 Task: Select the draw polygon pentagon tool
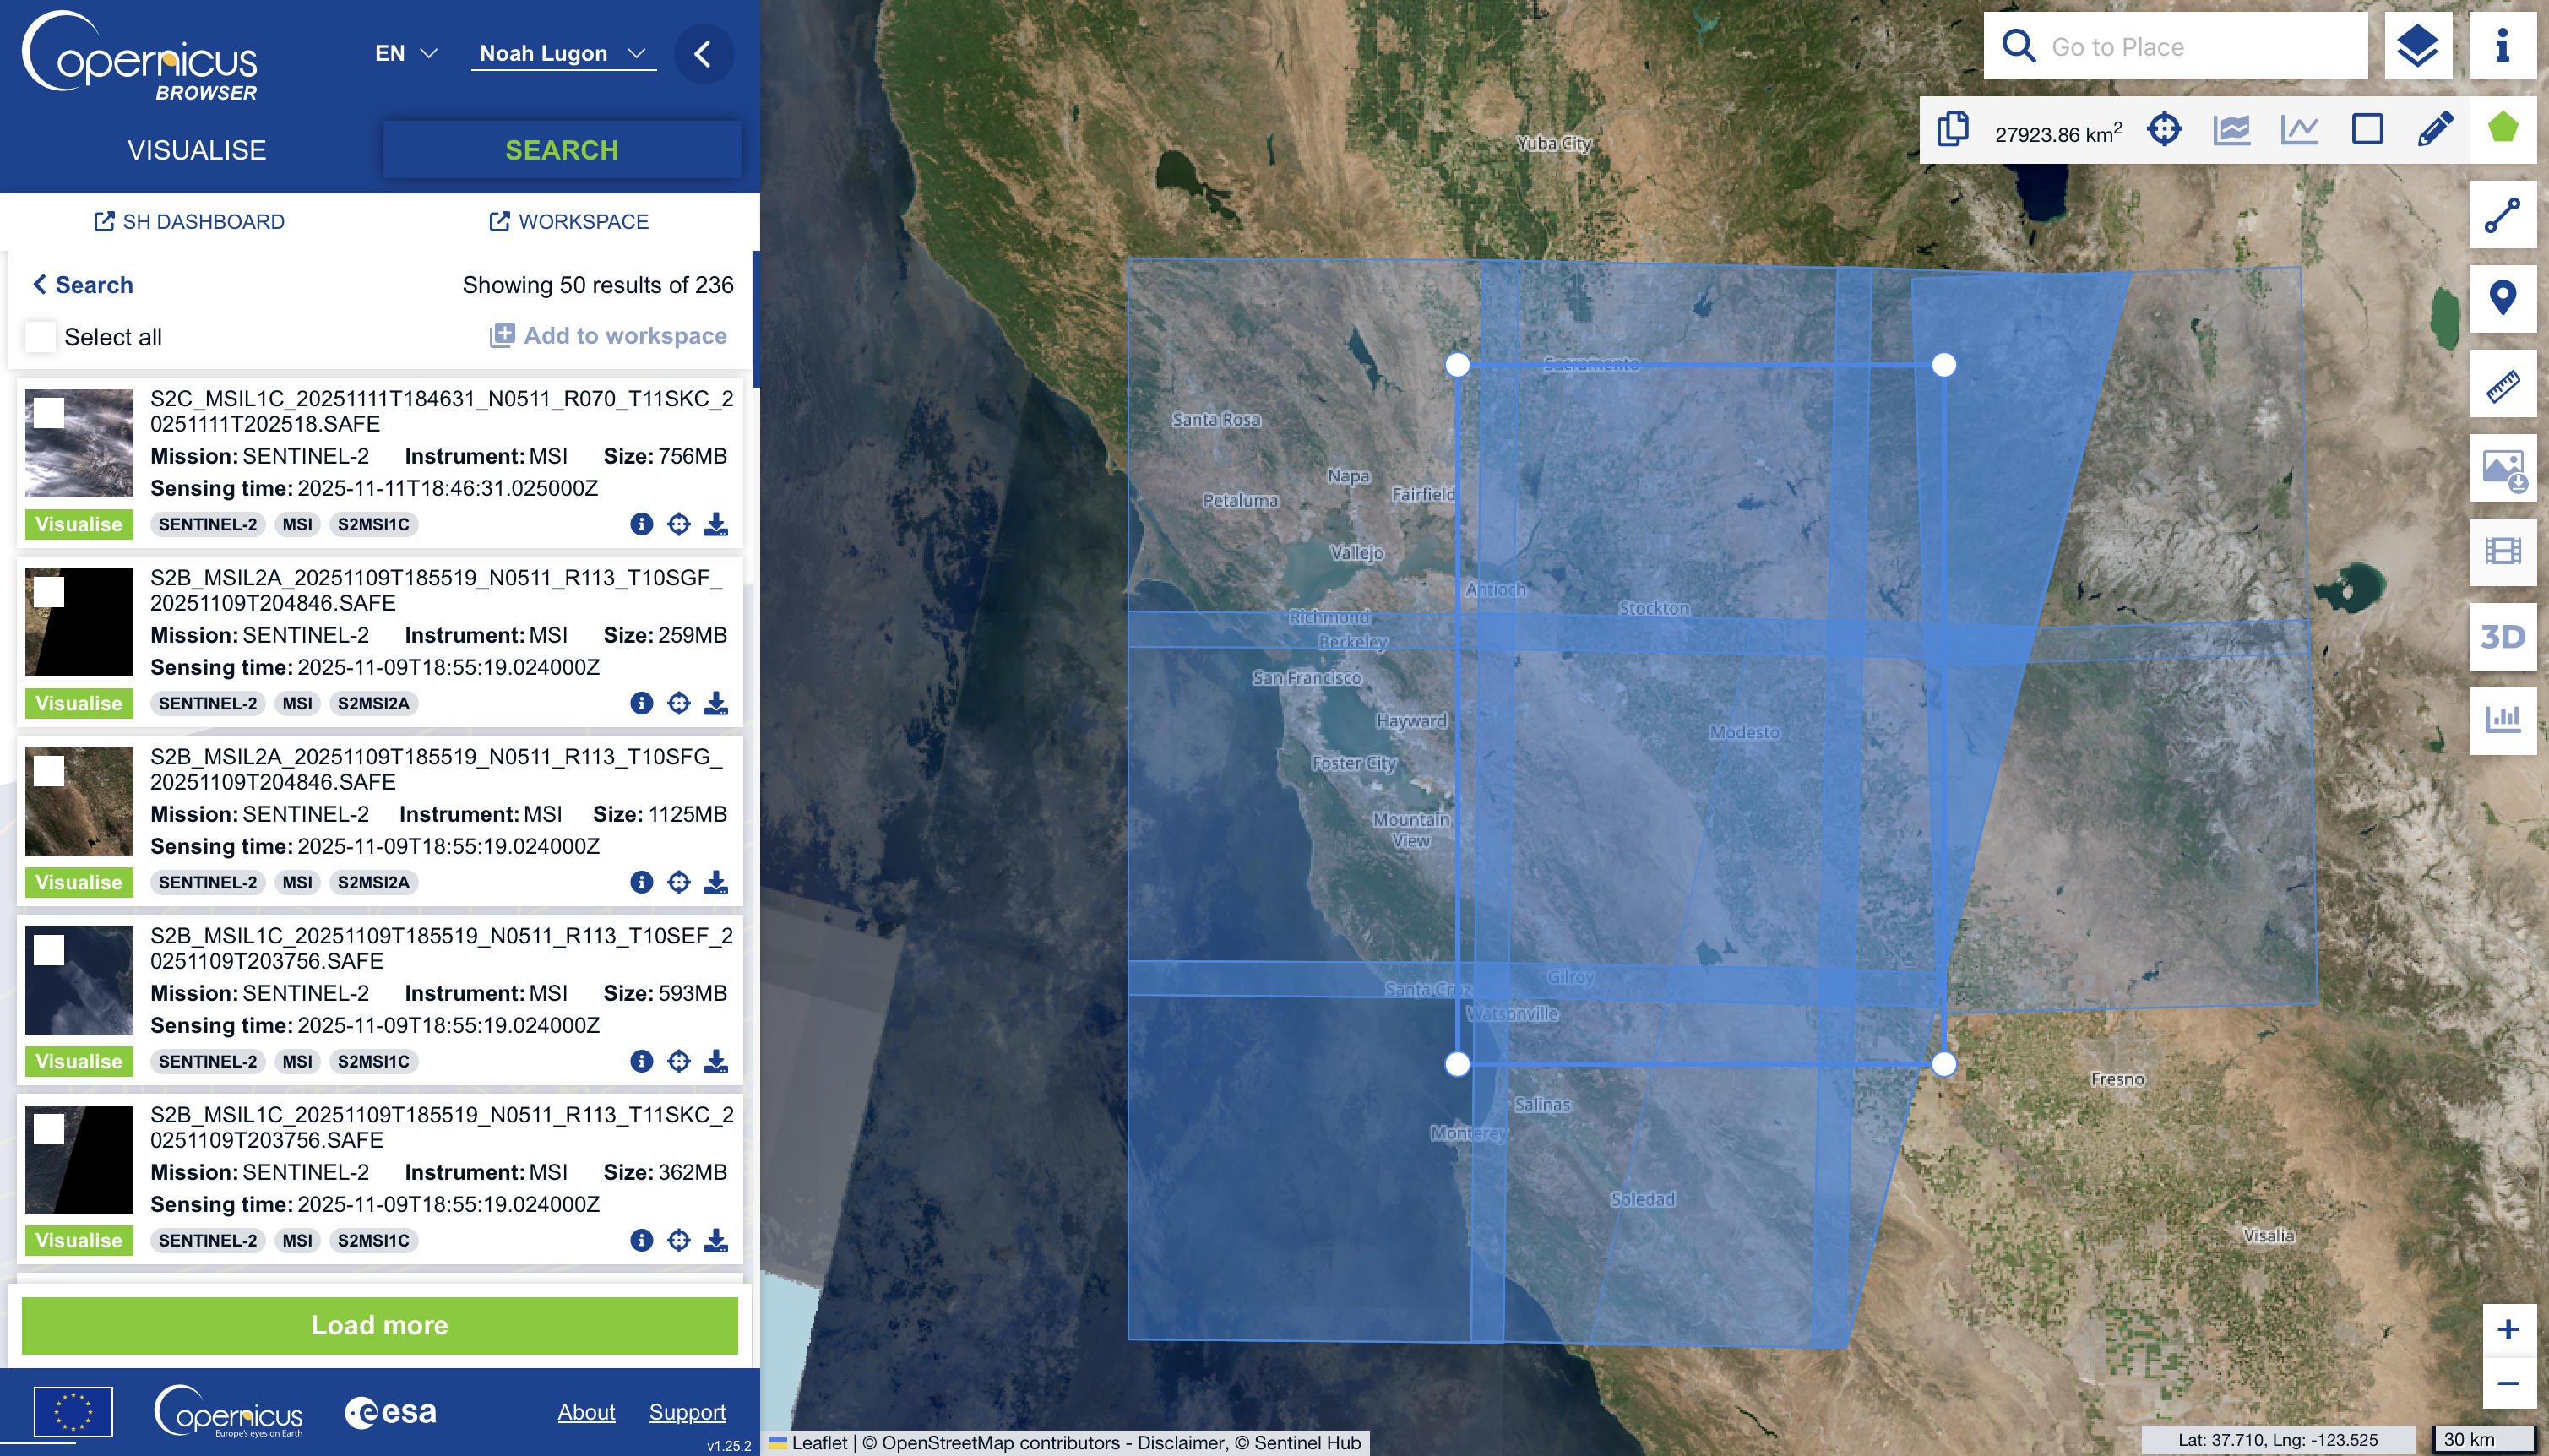point(2502,129)
